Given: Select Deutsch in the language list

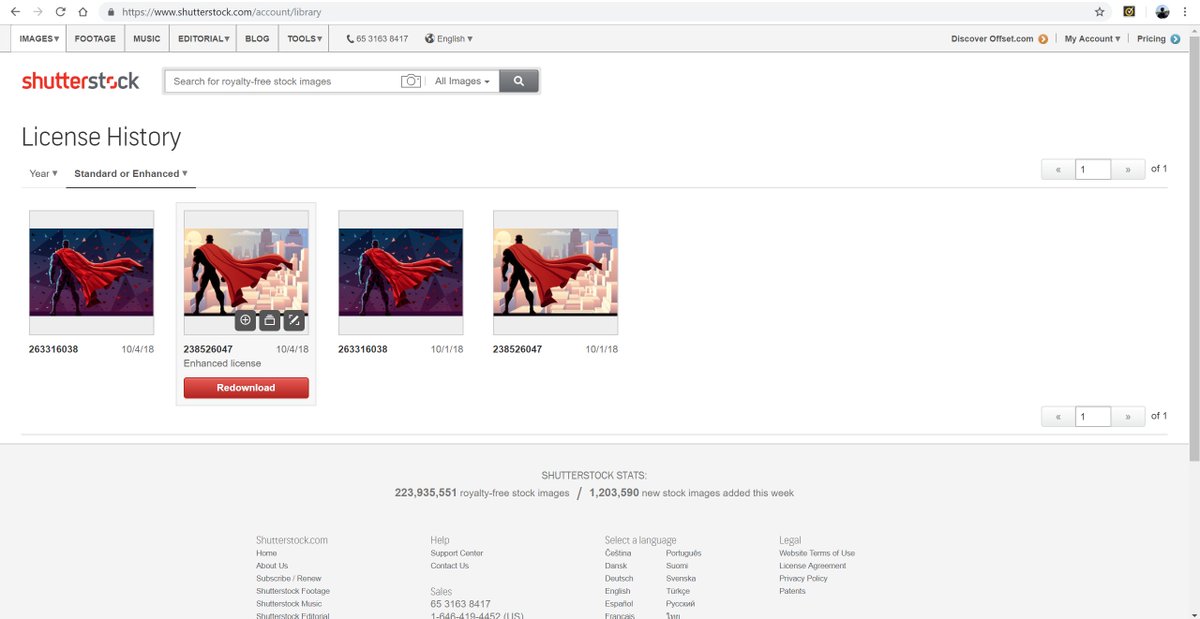Looking at the screenshot, I should [619, 579].
